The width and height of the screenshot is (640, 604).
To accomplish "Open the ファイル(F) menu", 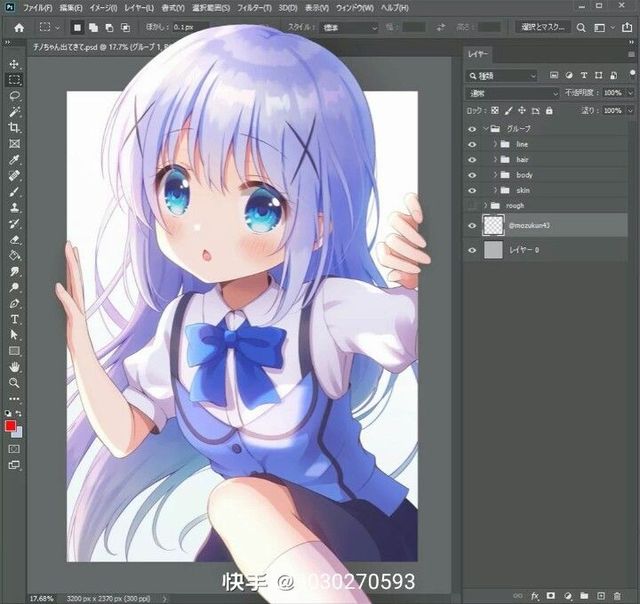I will (38, 8).
